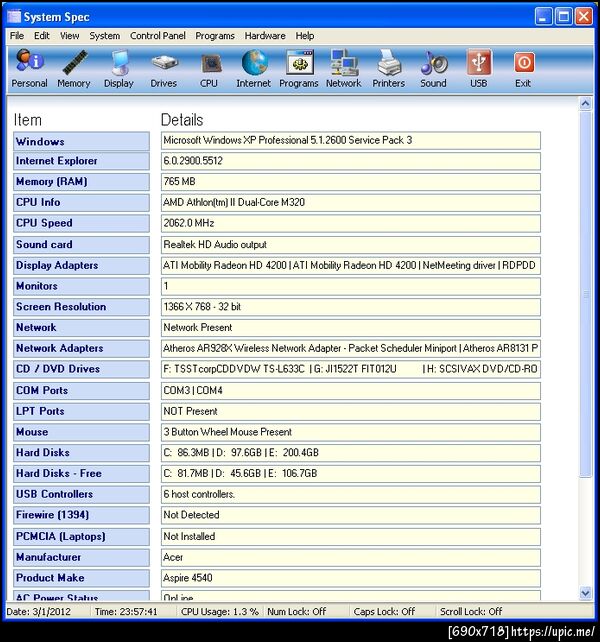Click the Product Make item button
The image size is (600, 642).
pyautogui.click(x=81, y=578)
